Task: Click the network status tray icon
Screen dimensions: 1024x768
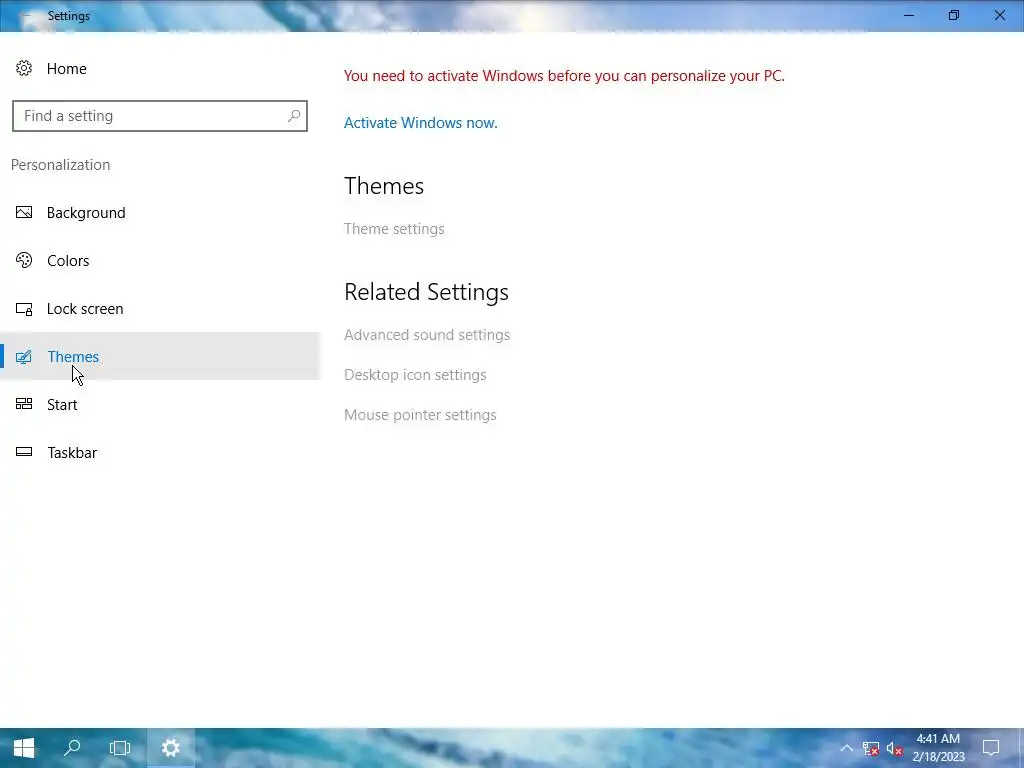Action: click(x=871, y=748)
